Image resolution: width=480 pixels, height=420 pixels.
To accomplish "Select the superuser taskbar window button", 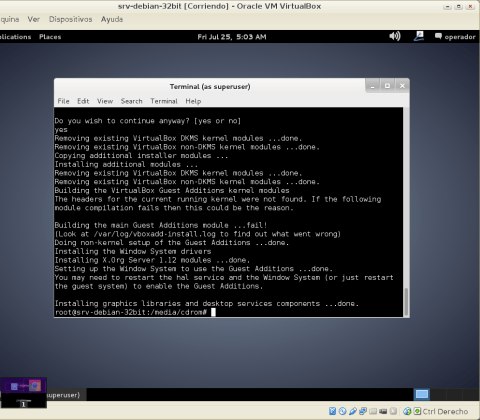I will (67, 395).
